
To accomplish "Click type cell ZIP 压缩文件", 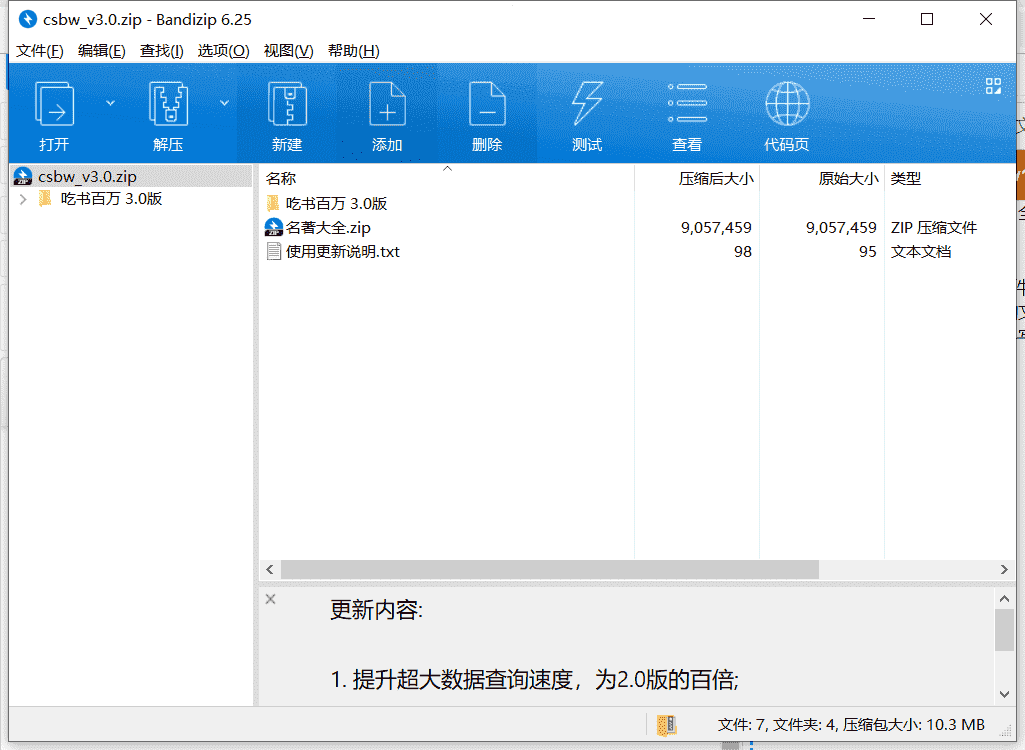I will [x=933, y=228].
